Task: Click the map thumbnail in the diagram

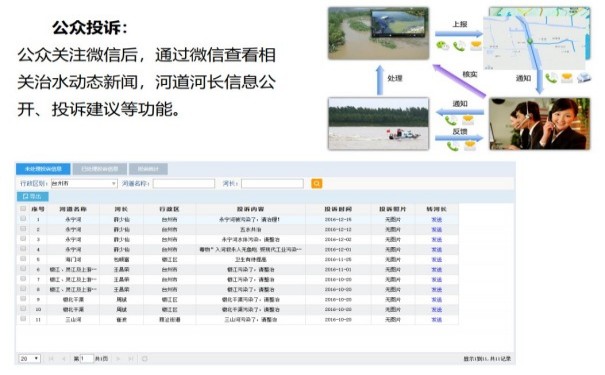Action: pos(537,39)
